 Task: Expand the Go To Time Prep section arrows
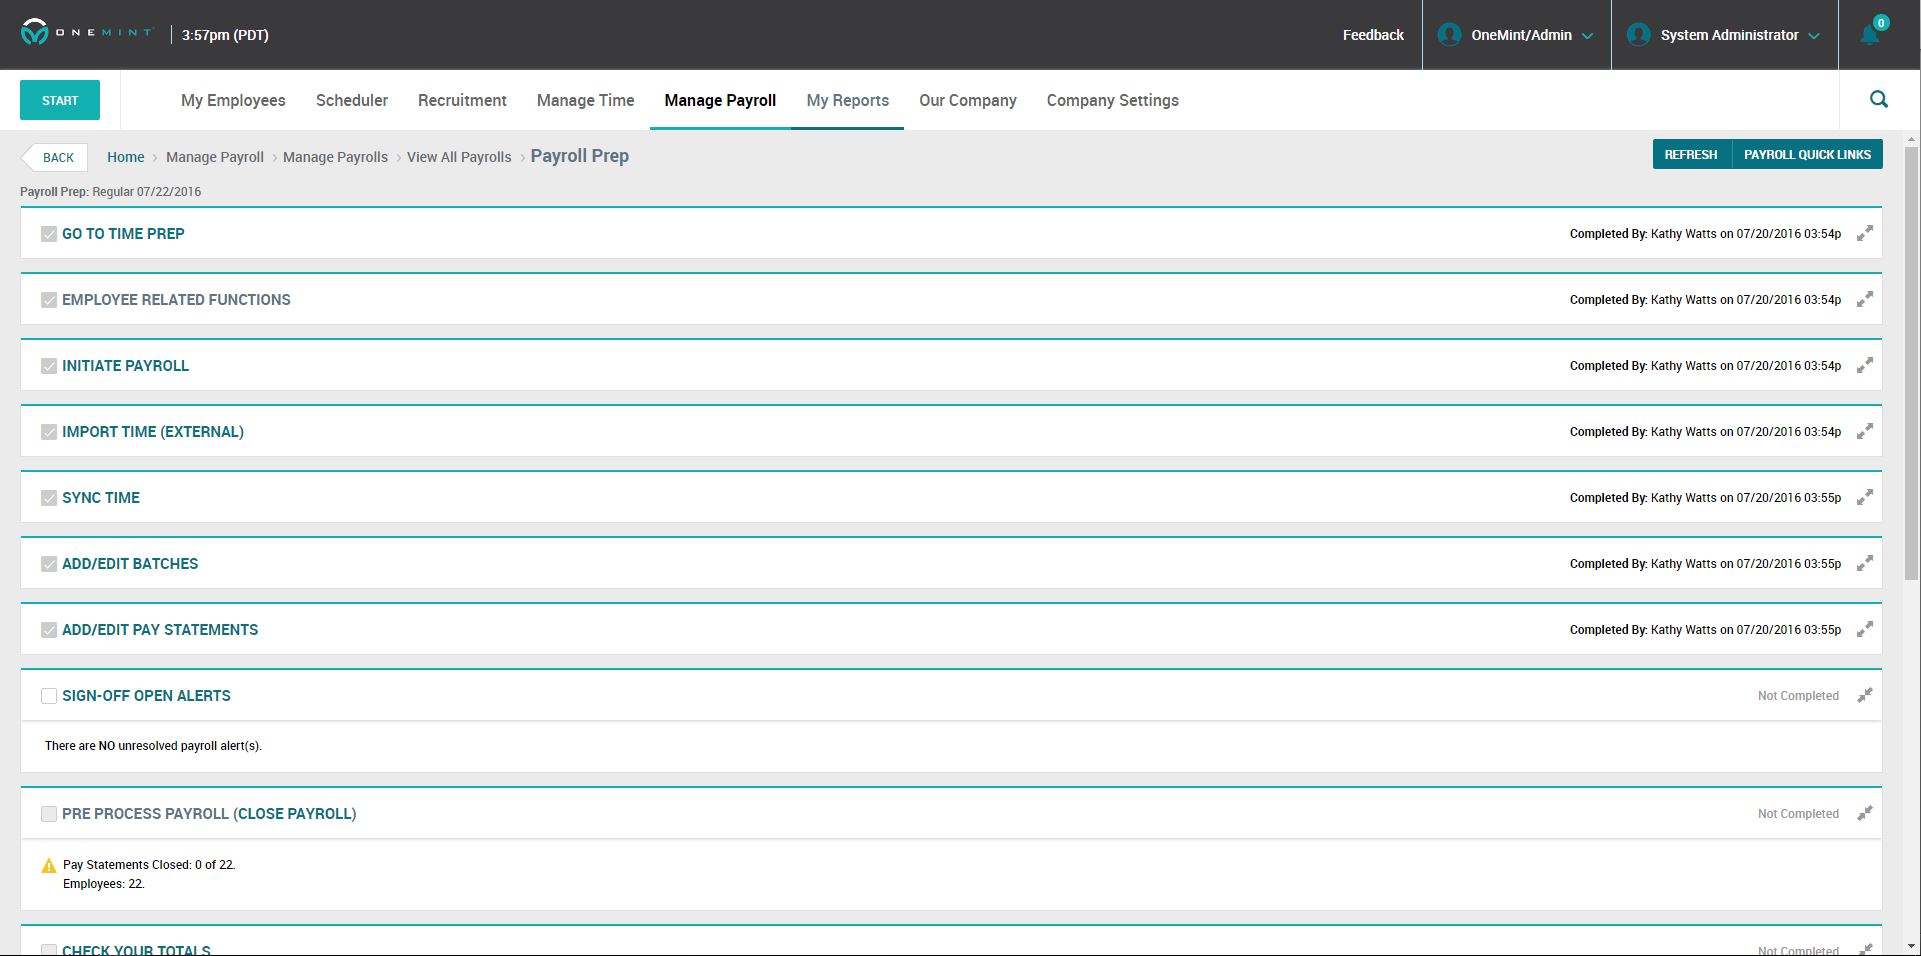coord(1865,234)
